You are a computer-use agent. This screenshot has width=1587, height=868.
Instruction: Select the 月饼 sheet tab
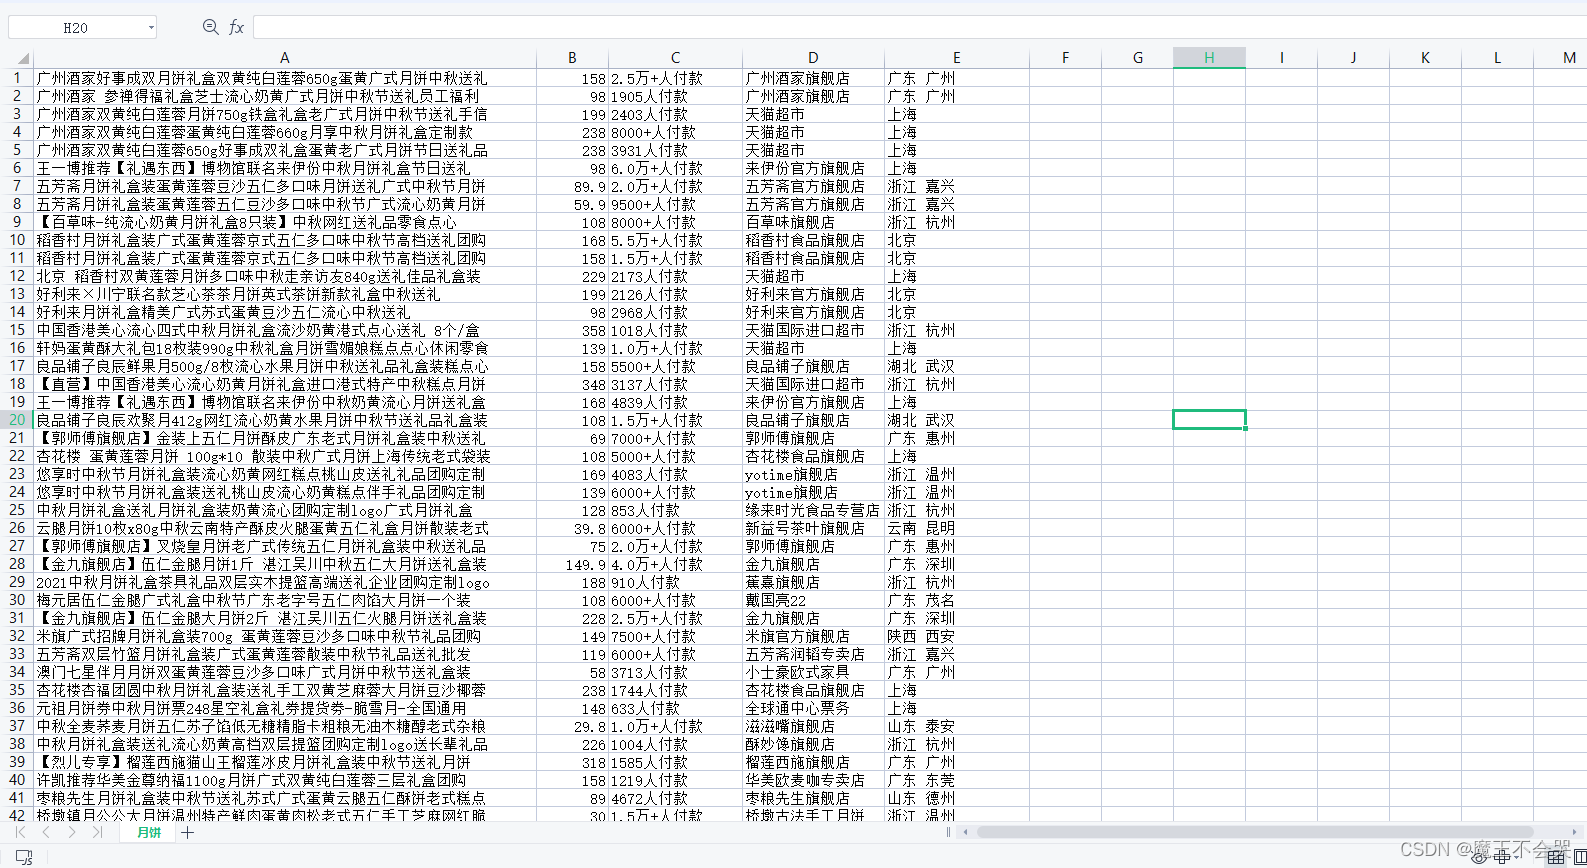pyautogui.click(x=149, y=832)
